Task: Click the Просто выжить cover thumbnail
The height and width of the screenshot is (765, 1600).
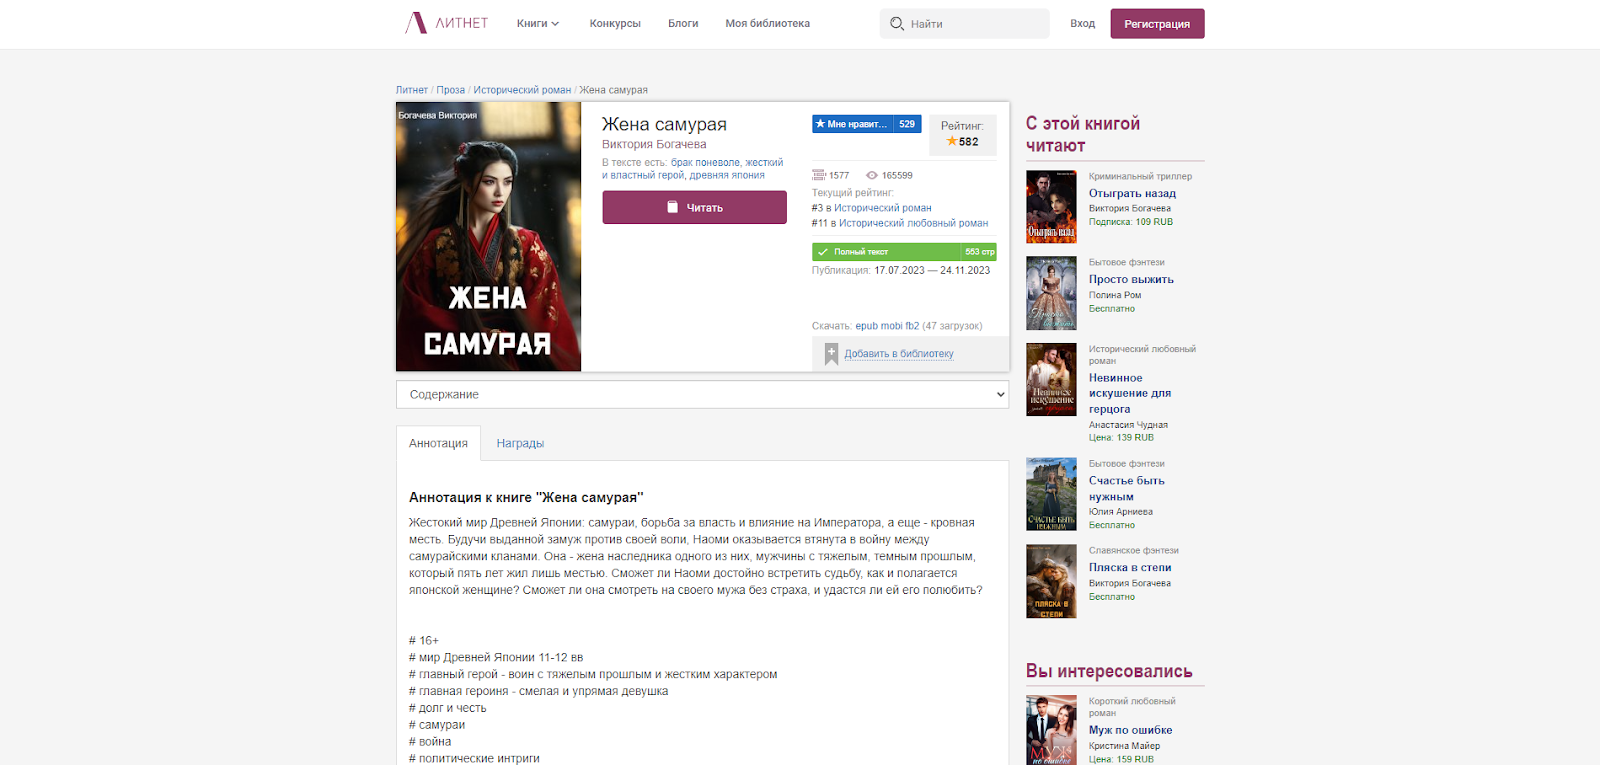Action: click(1051, 293)
